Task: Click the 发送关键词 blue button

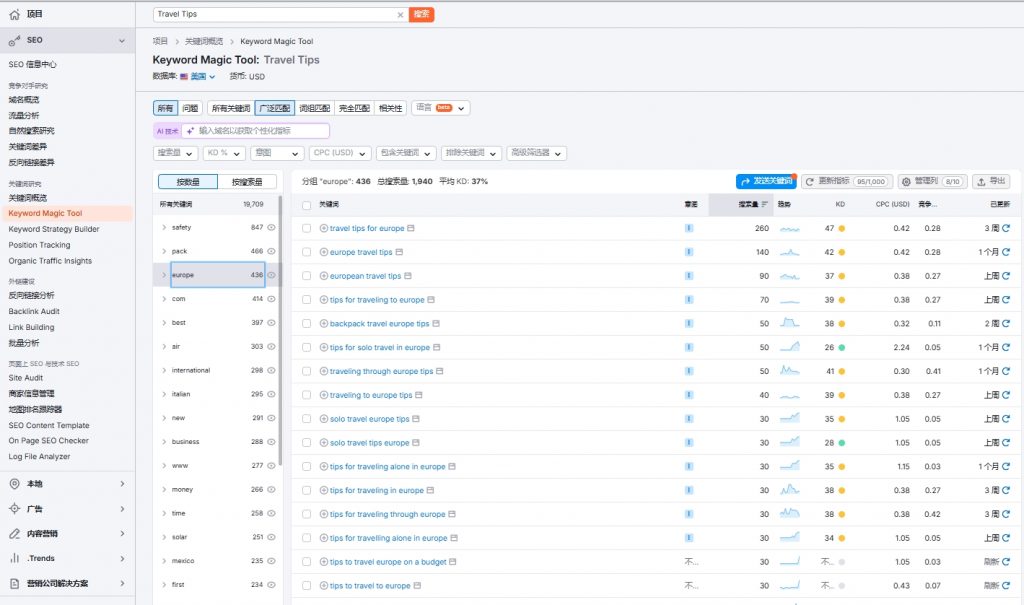Action: click(766, 182)
